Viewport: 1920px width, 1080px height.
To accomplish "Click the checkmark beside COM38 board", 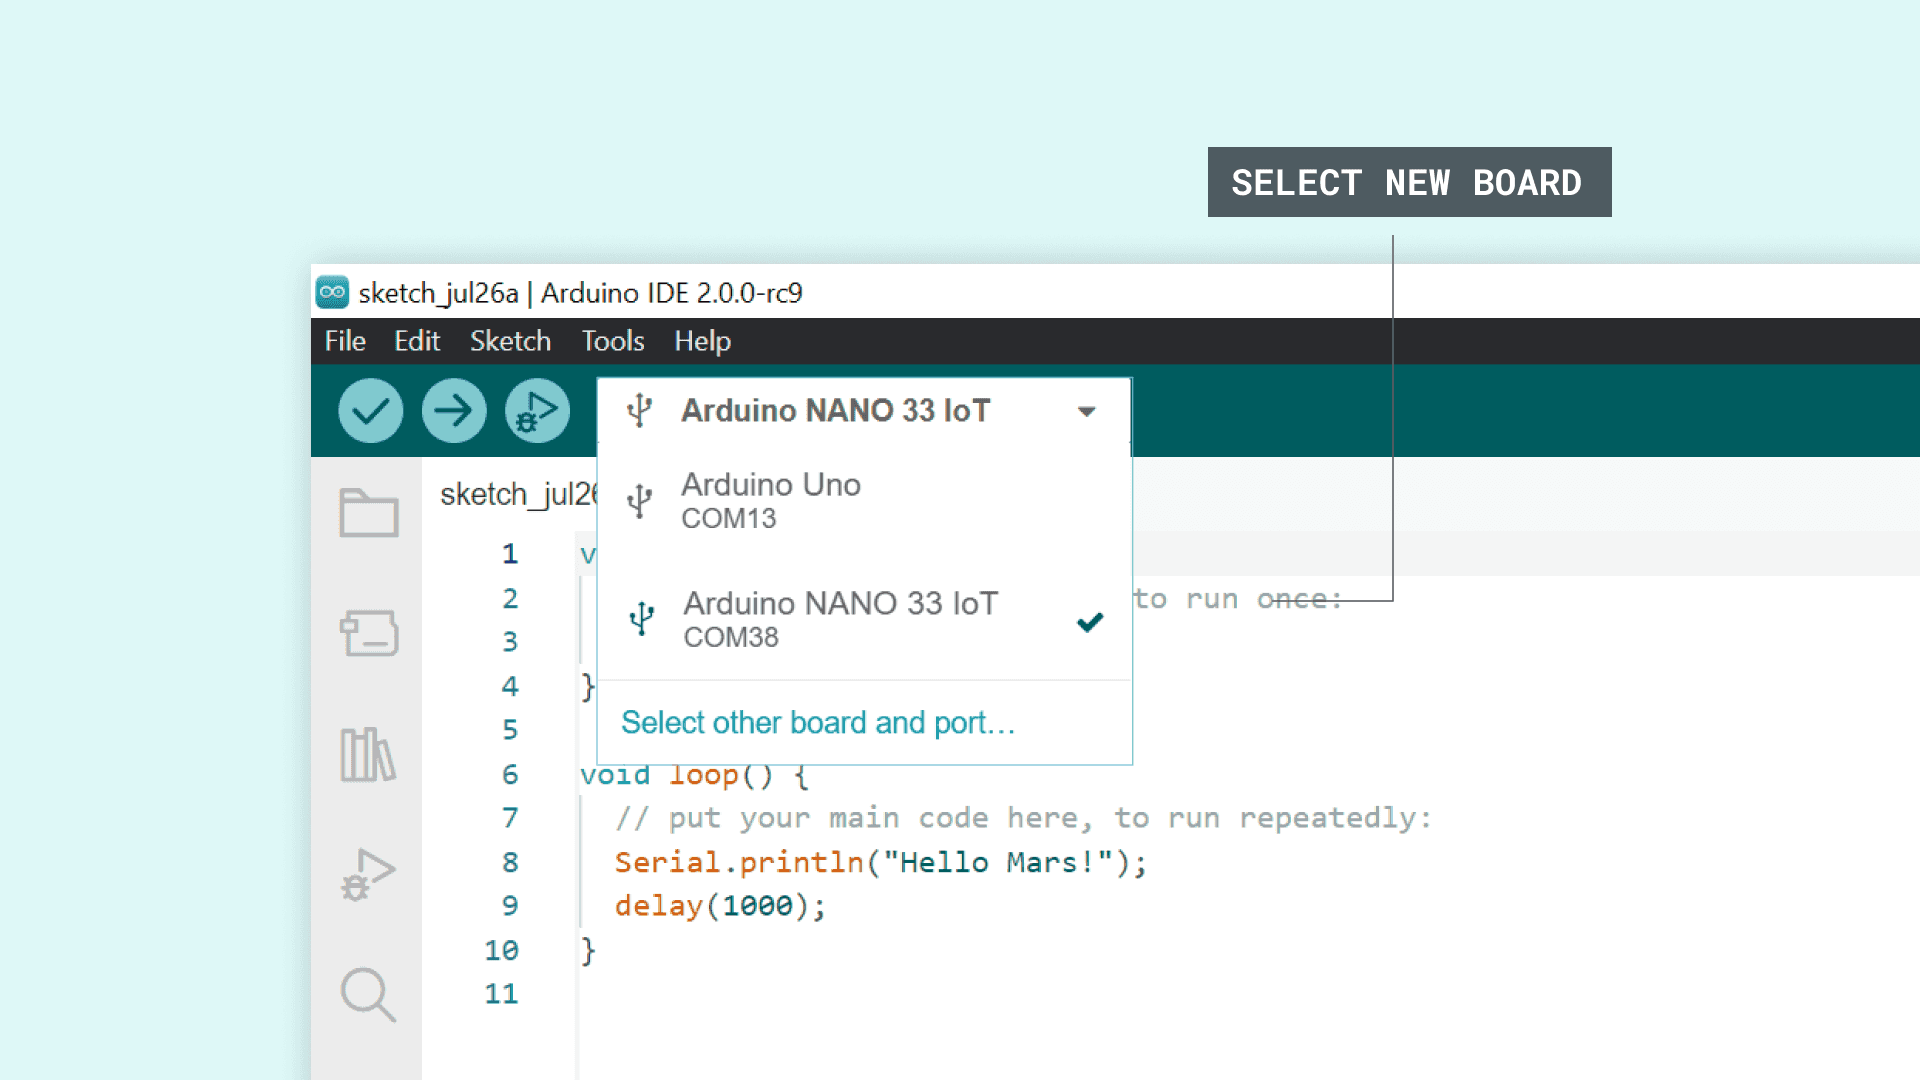I will pyautogui.click(x=1090, y=622).
